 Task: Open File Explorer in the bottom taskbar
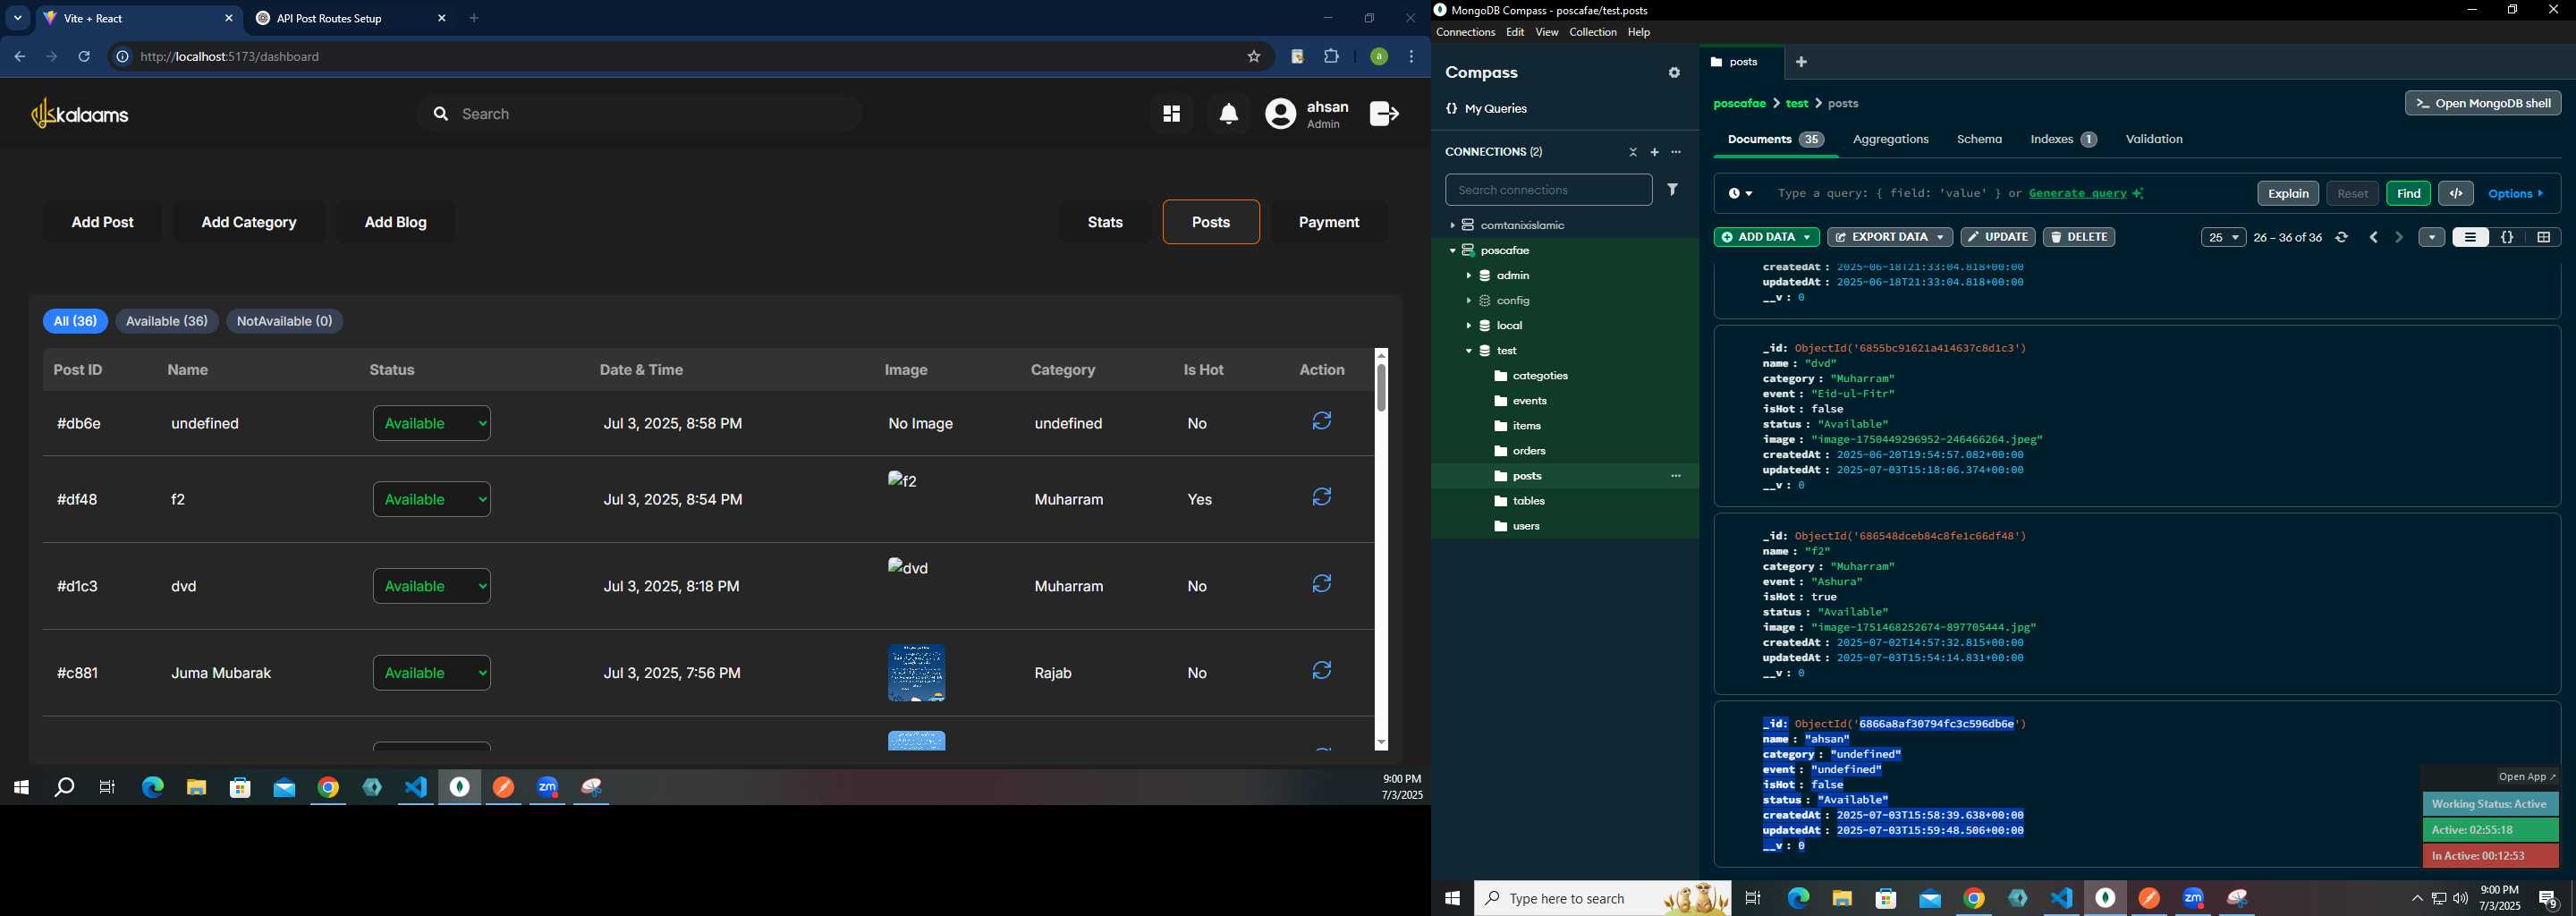(x=1842, y=899)
